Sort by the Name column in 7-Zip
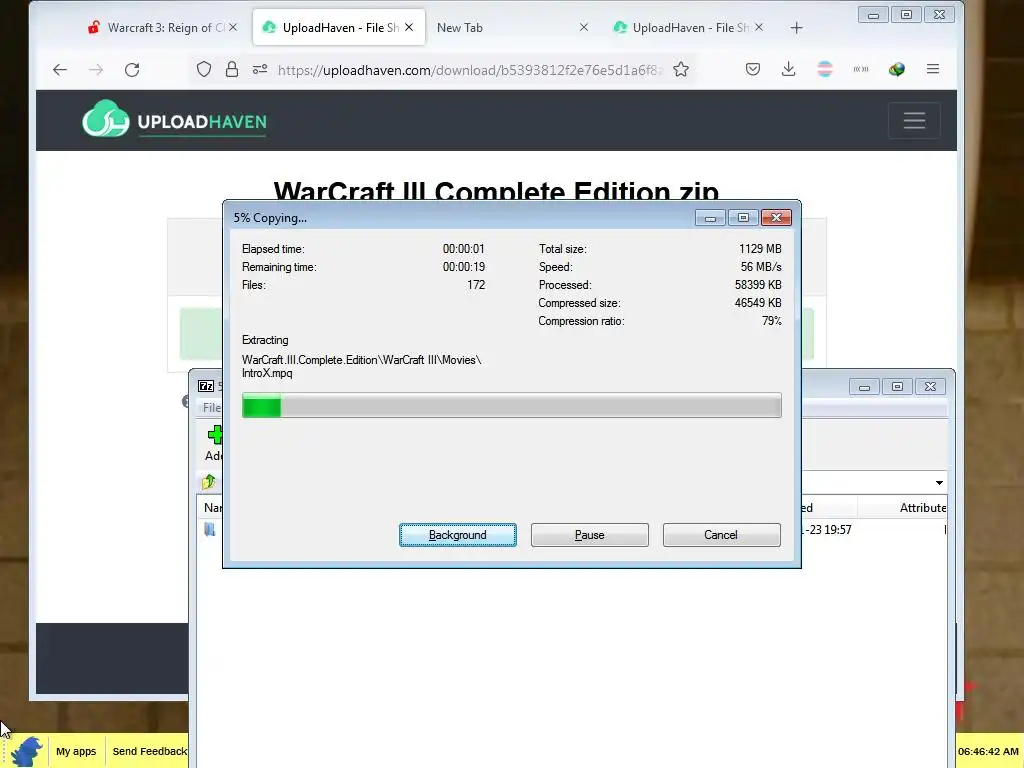 pyautogui.click(x=212, y=507)
